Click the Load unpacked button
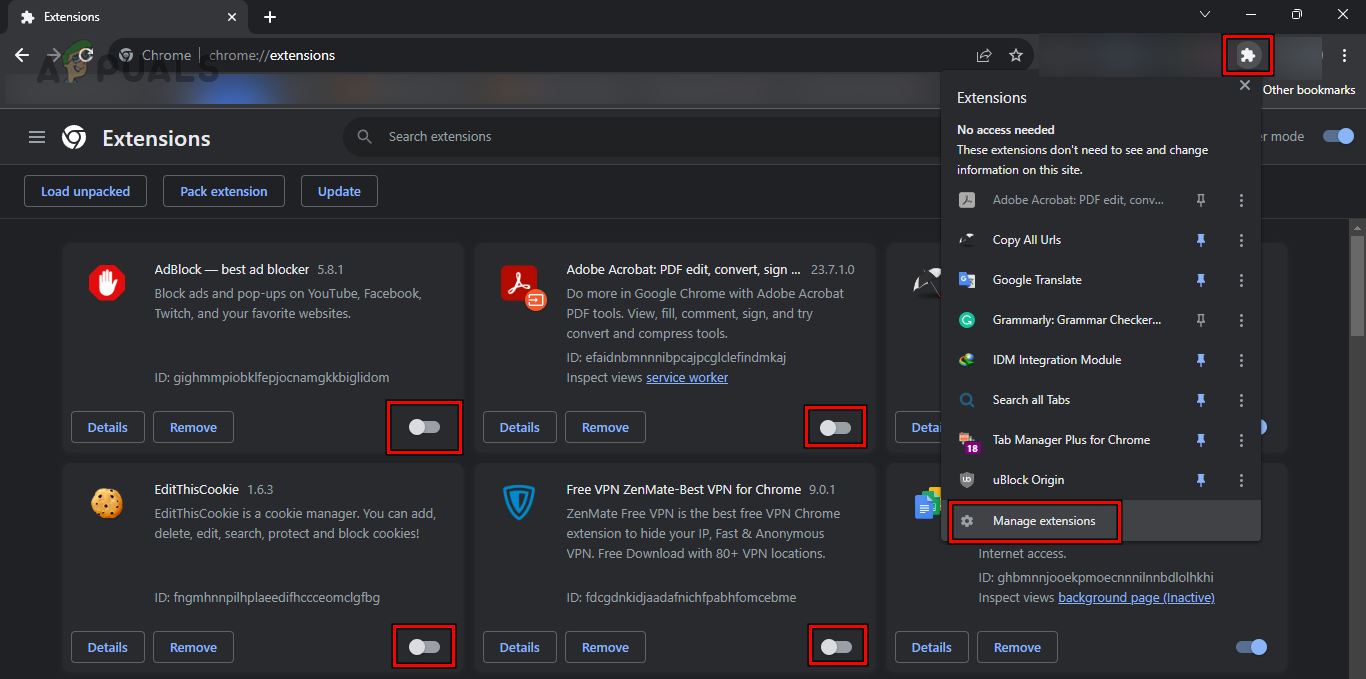1366x679 pixels. click(85, 191)
